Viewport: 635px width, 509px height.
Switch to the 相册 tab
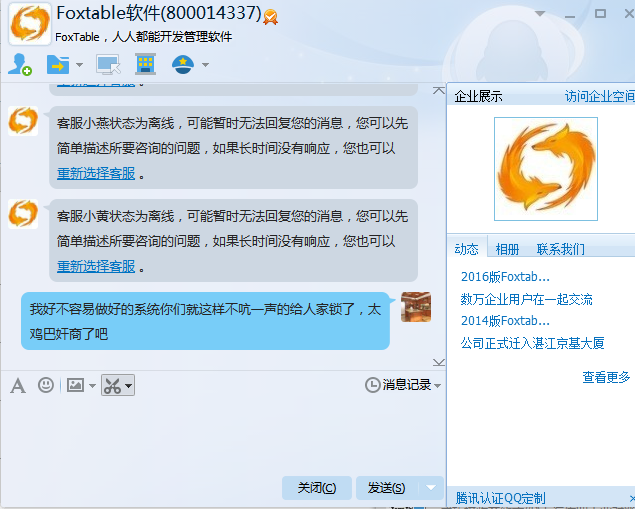pyautogui.click(x=507, y=249)
